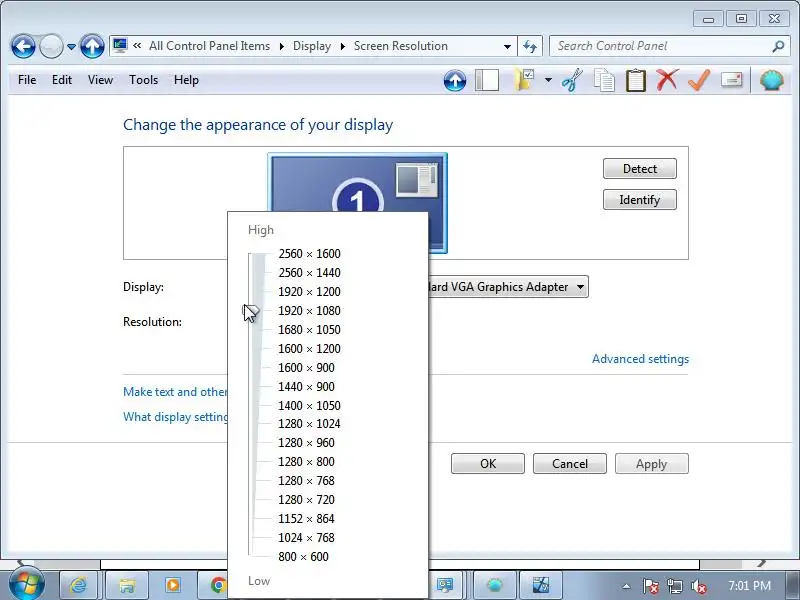Screen dimensions: 800x600
Task: Click the scissors Cut toolbar icon
Action: click(x=572, y=80)
